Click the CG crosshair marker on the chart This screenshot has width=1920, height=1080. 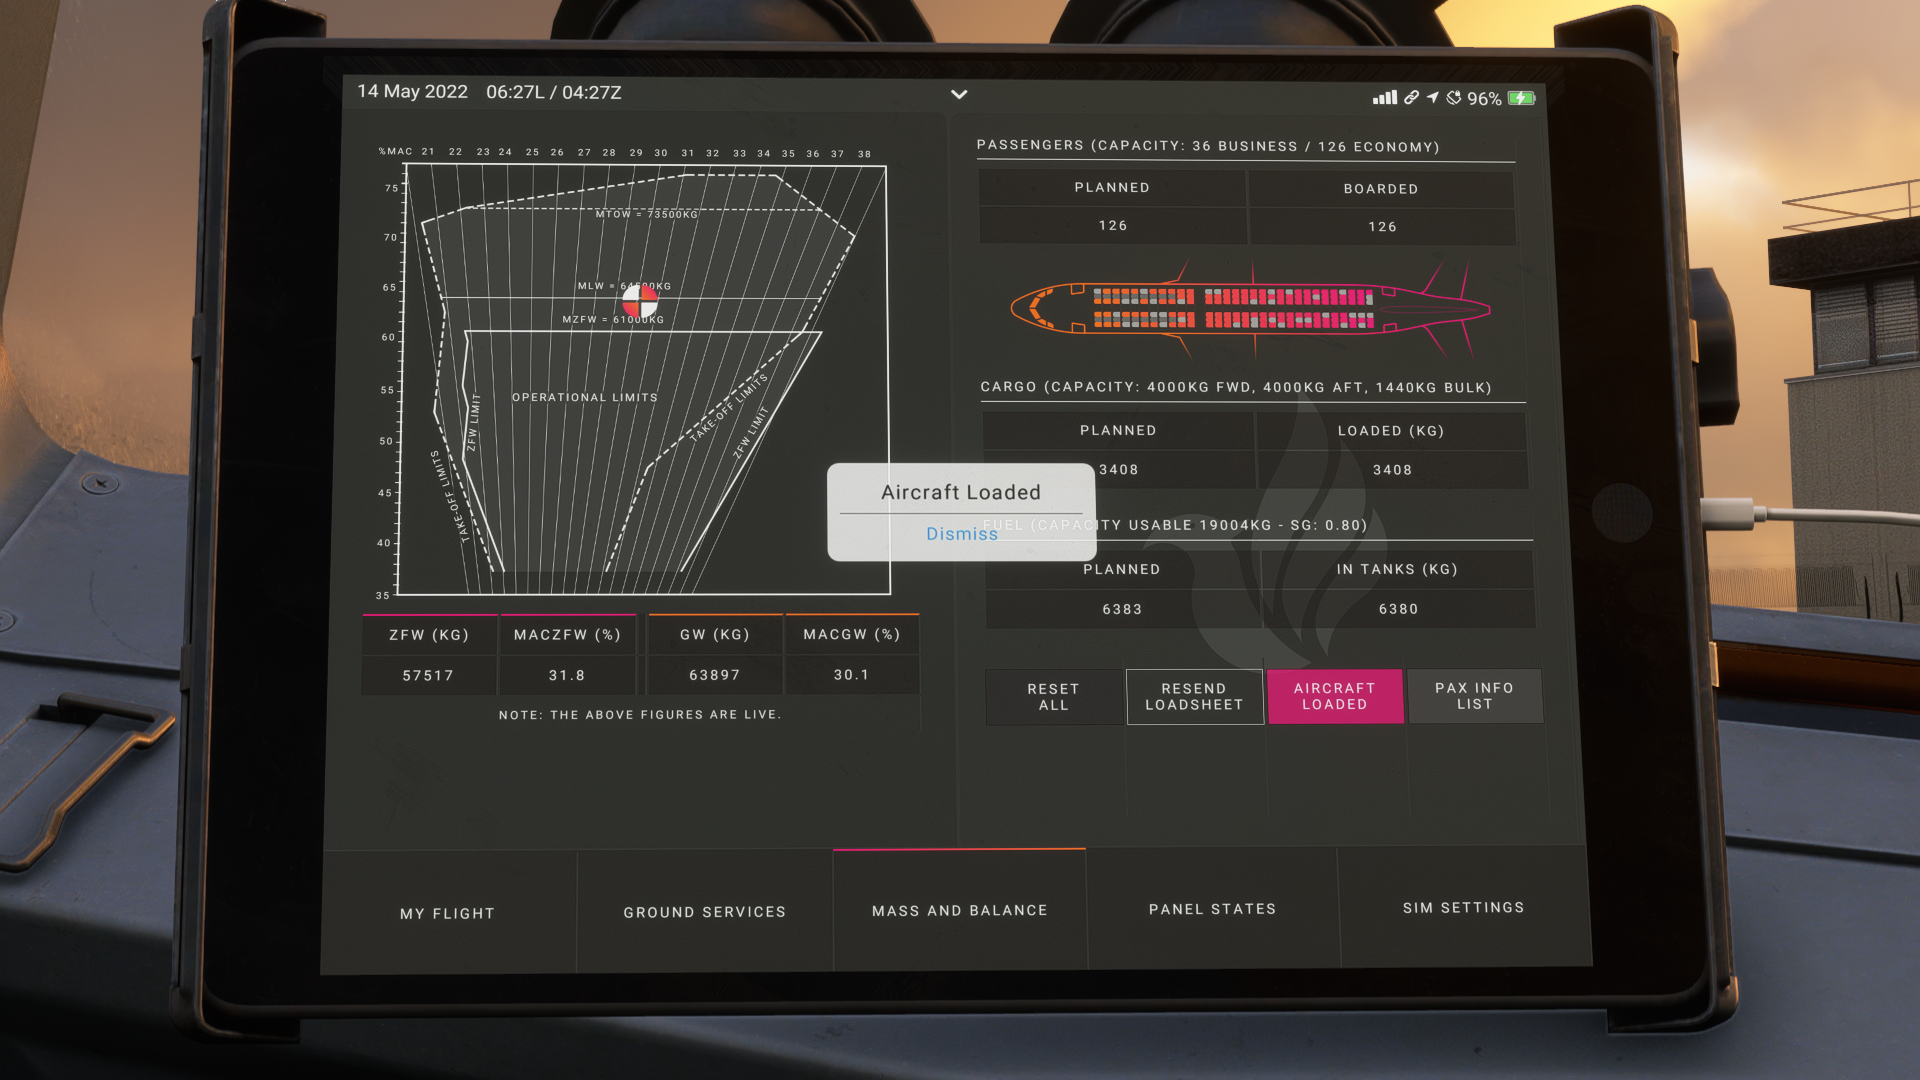click(640, 300)
